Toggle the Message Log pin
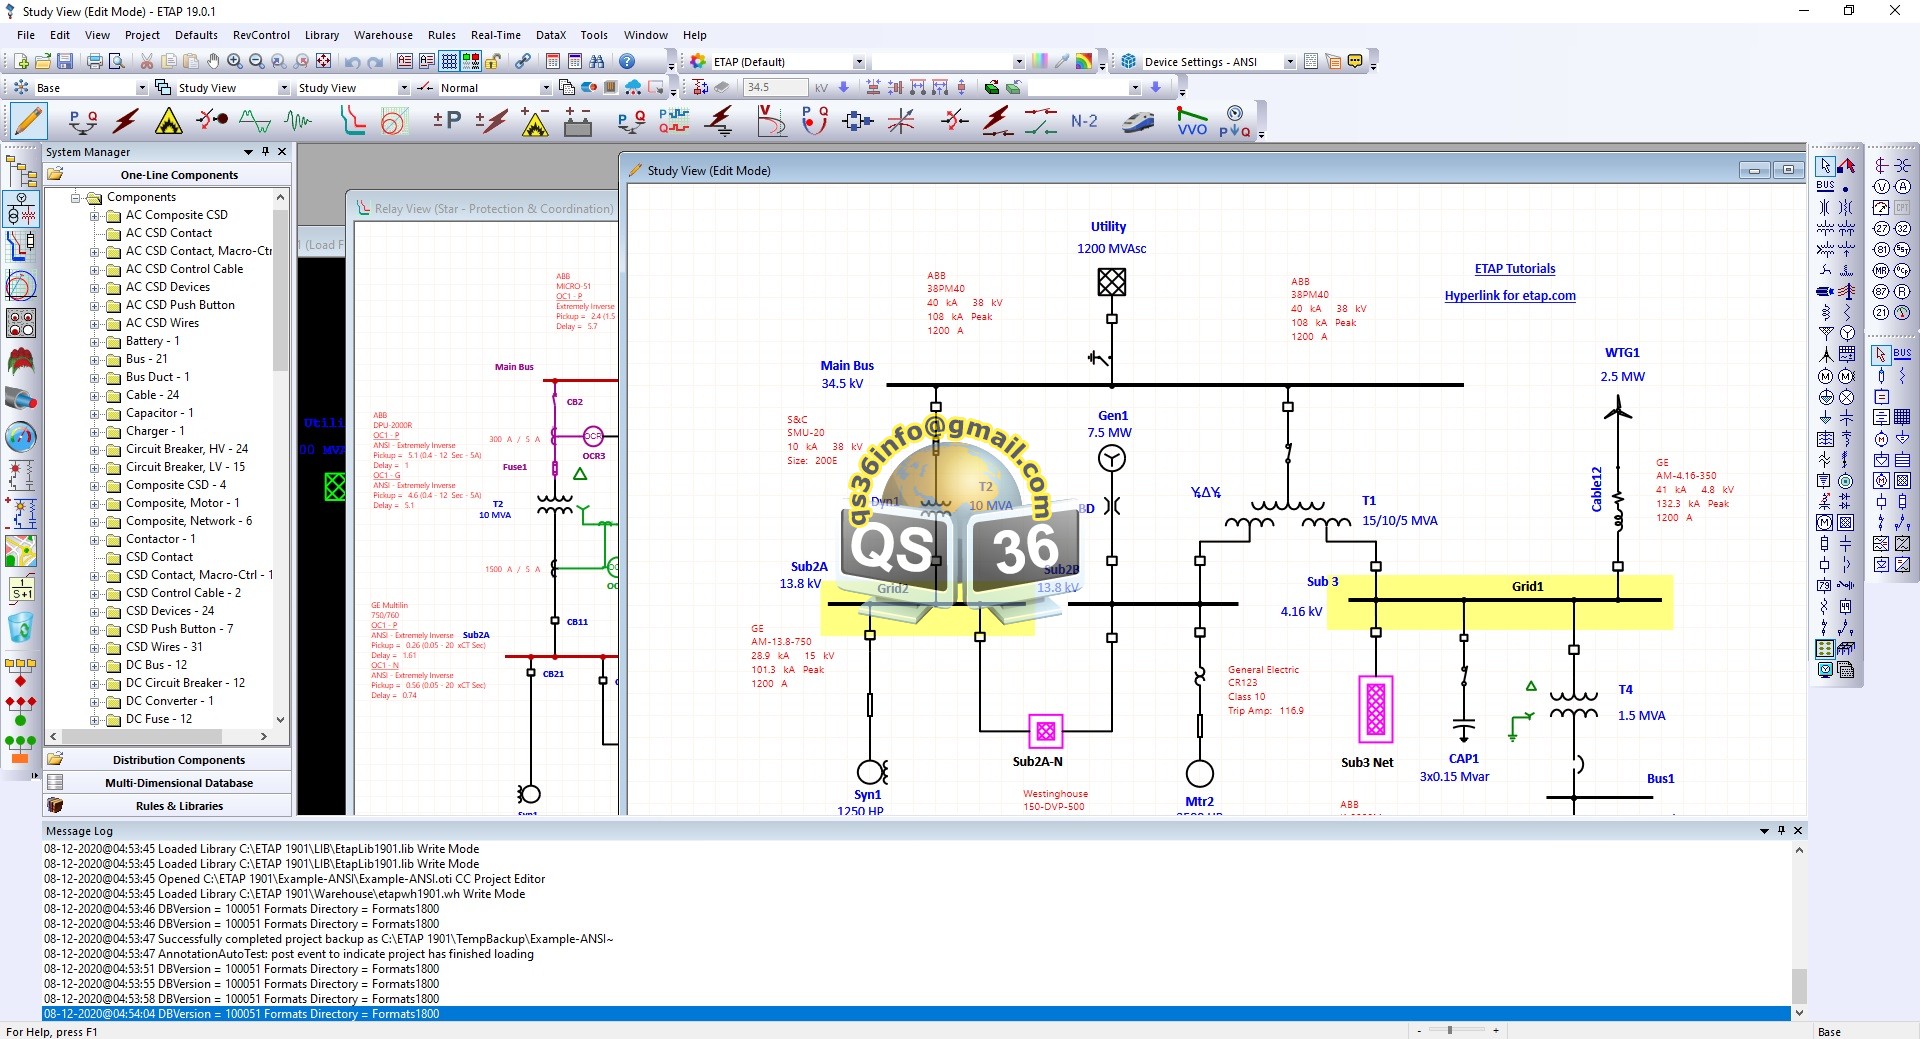 1781,830
